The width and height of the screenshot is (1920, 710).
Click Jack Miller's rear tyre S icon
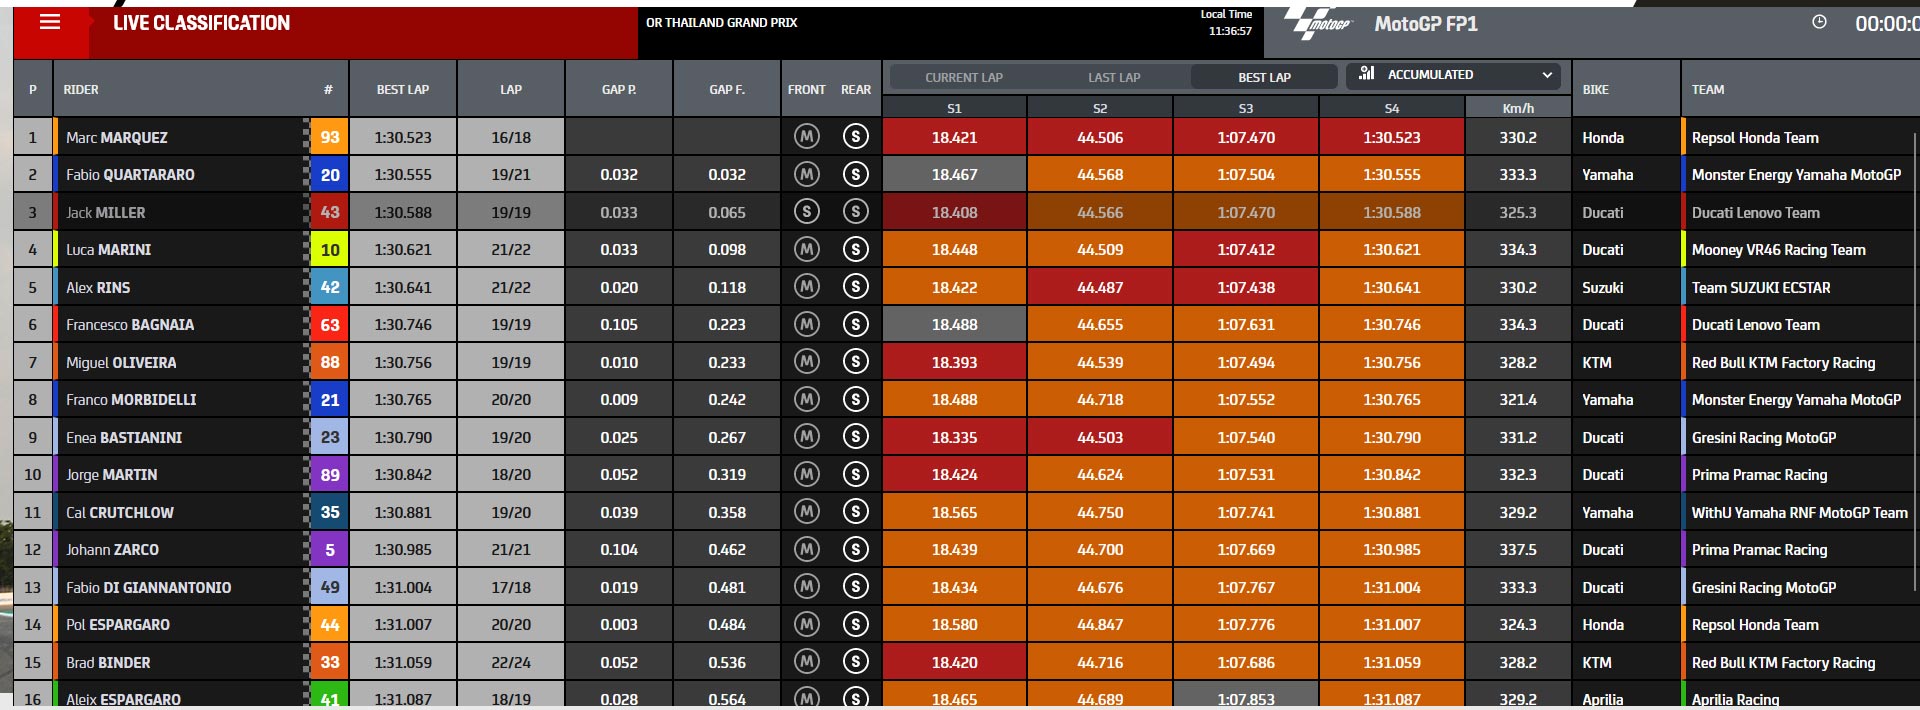pyautogui.click(x=855, y=211)
